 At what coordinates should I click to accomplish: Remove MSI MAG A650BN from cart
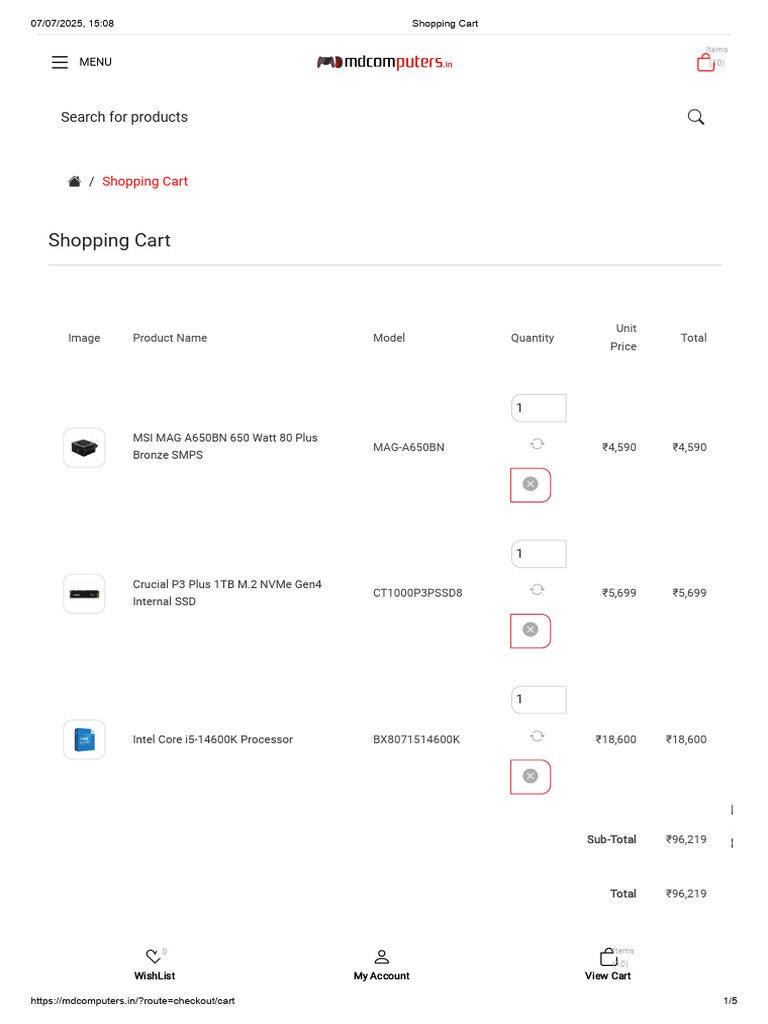[x=530, y=485]
